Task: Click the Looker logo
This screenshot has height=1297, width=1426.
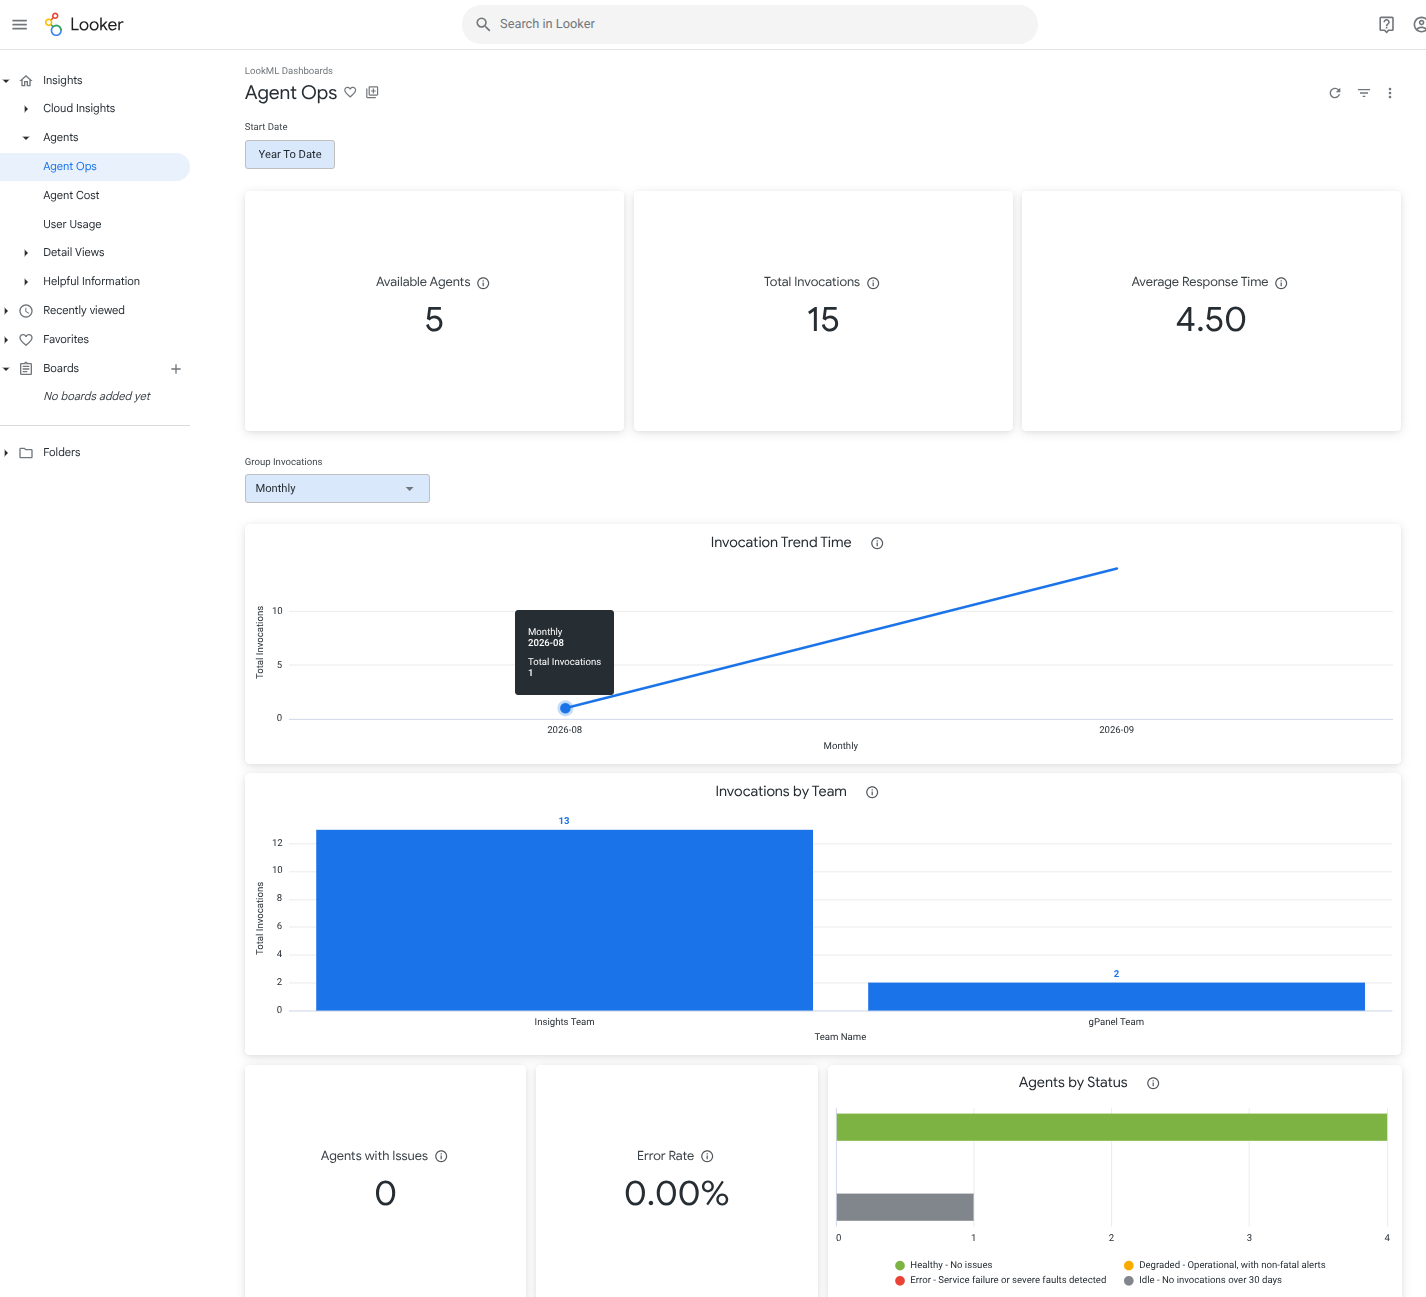Action: [x=84, y=24]
